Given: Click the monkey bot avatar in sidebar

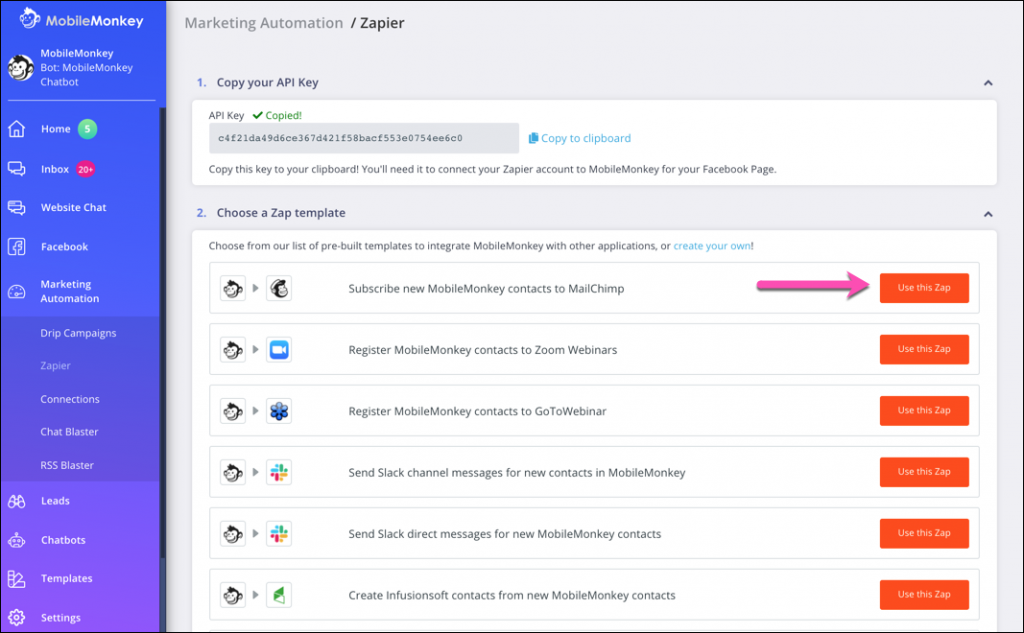Looking at the screenshot, I should 21,68.
